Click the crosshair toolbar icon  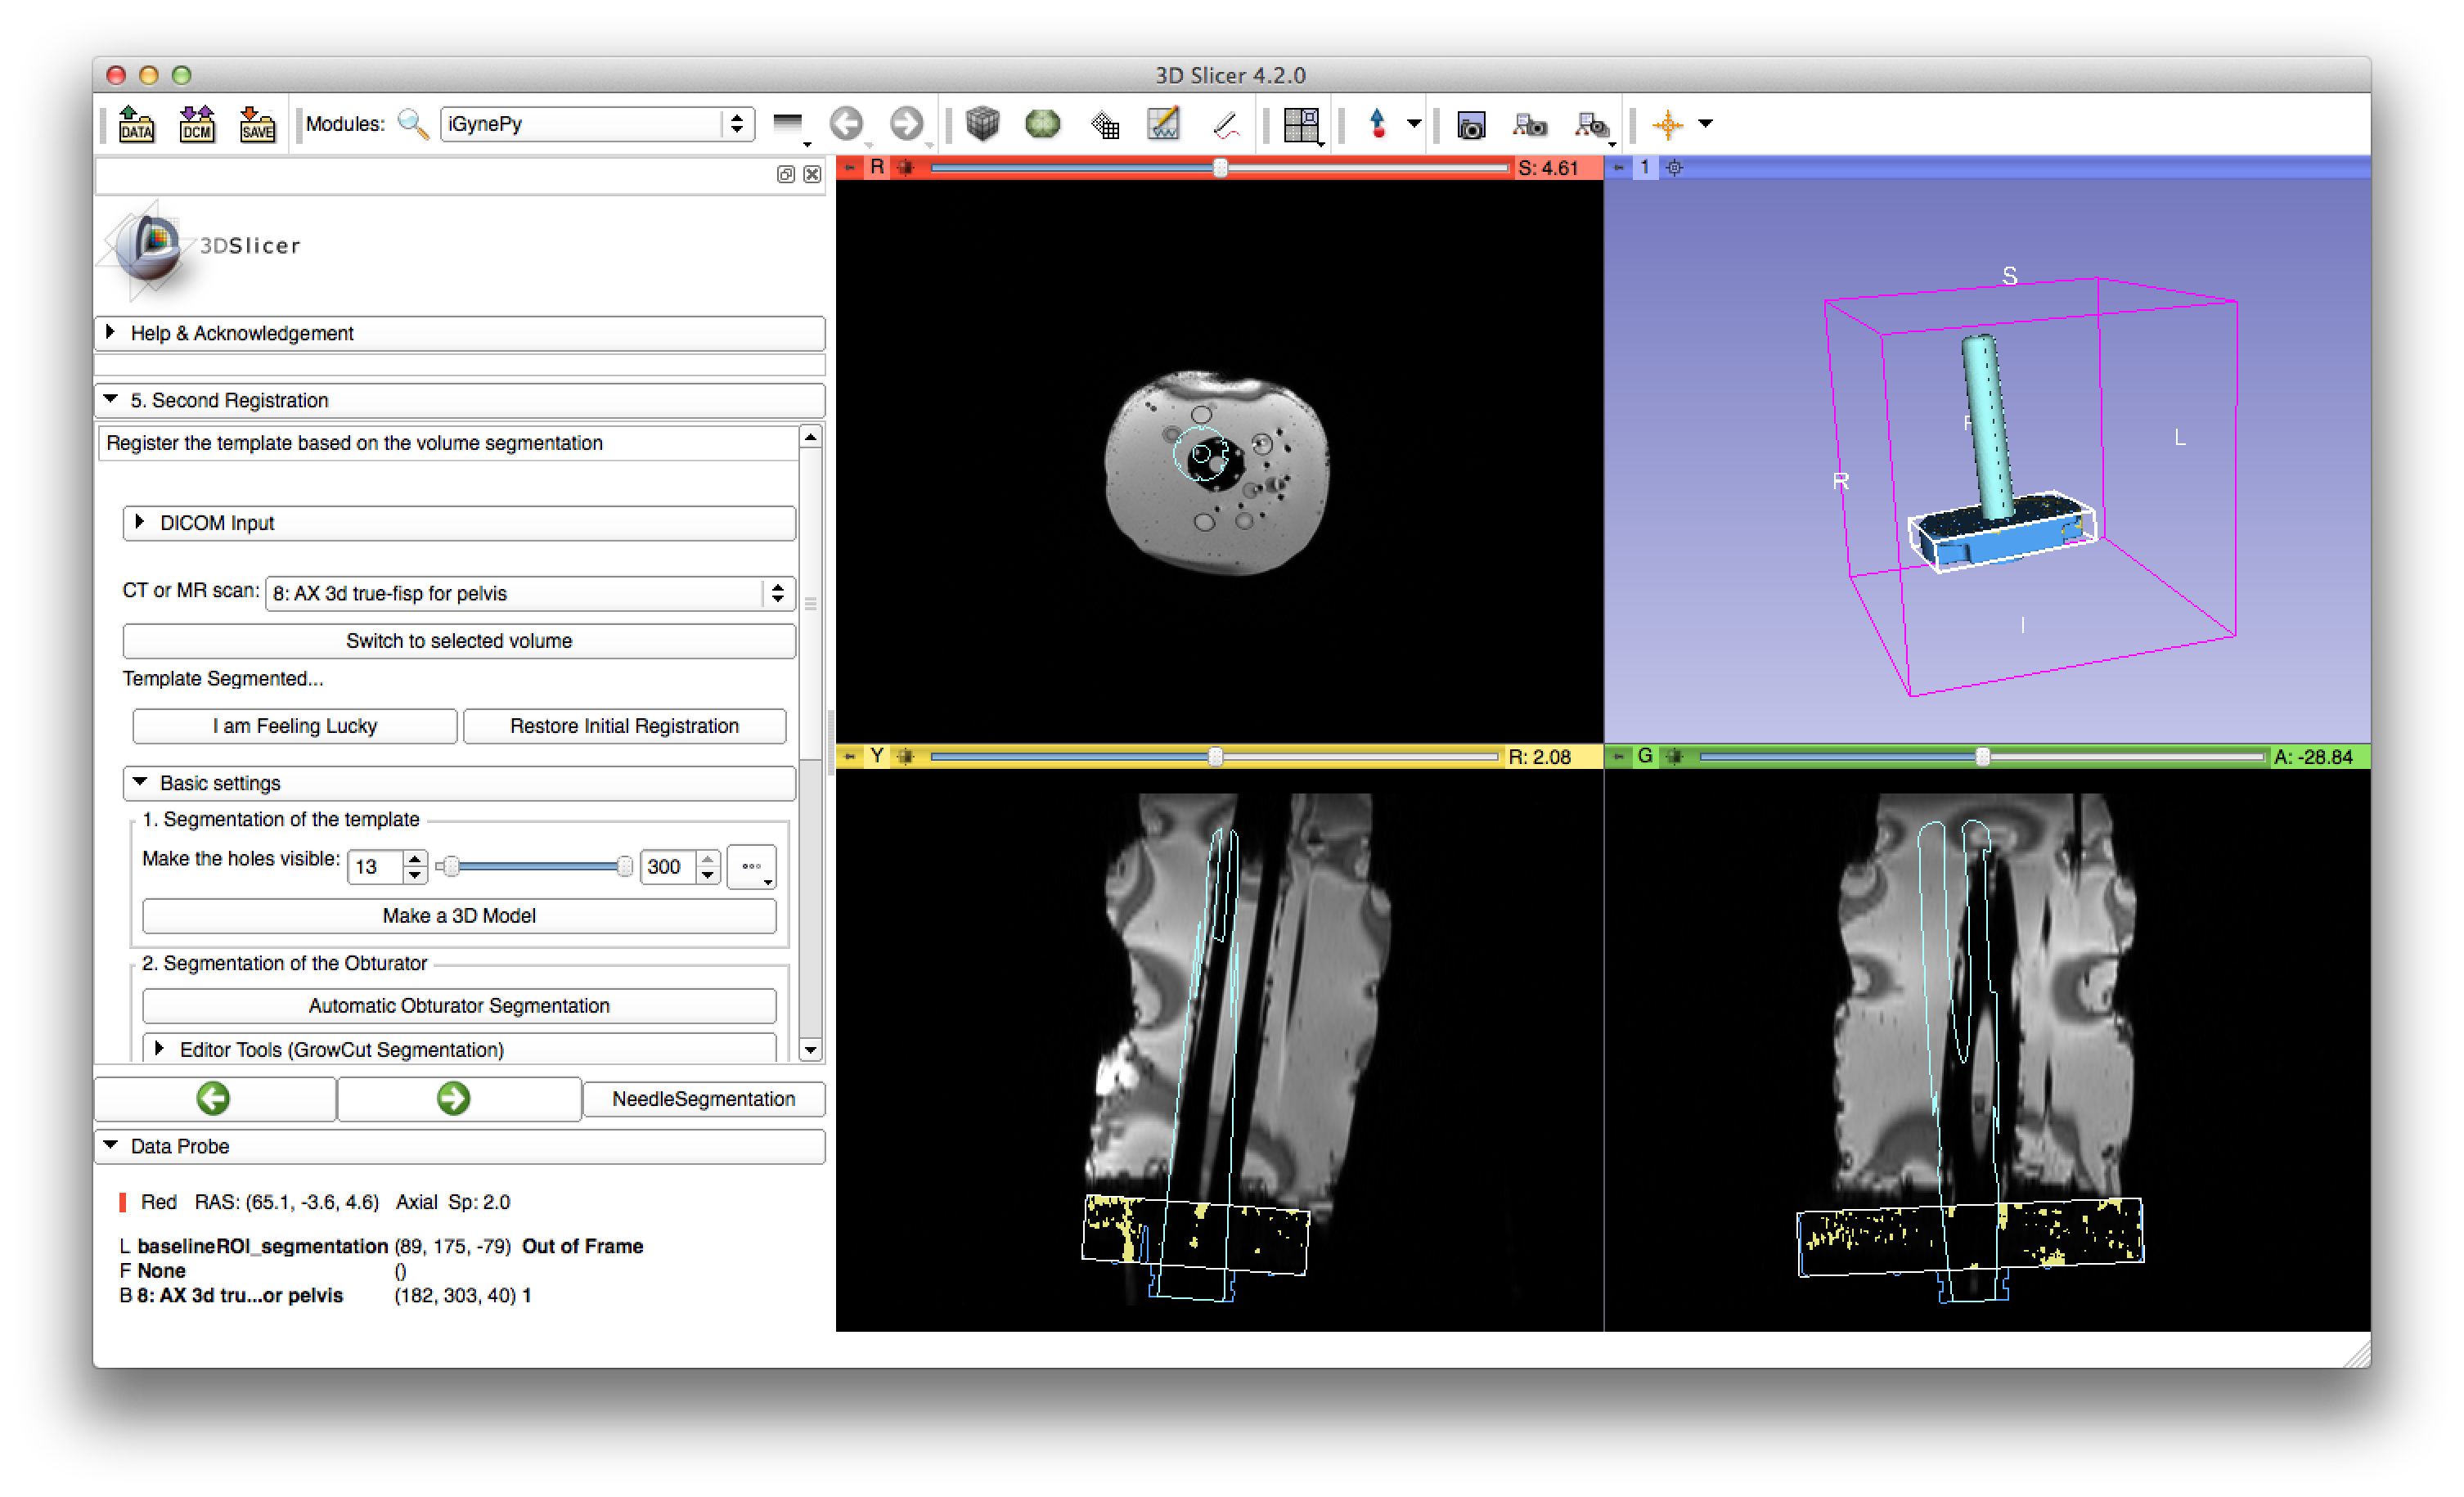coord(1667,125)
